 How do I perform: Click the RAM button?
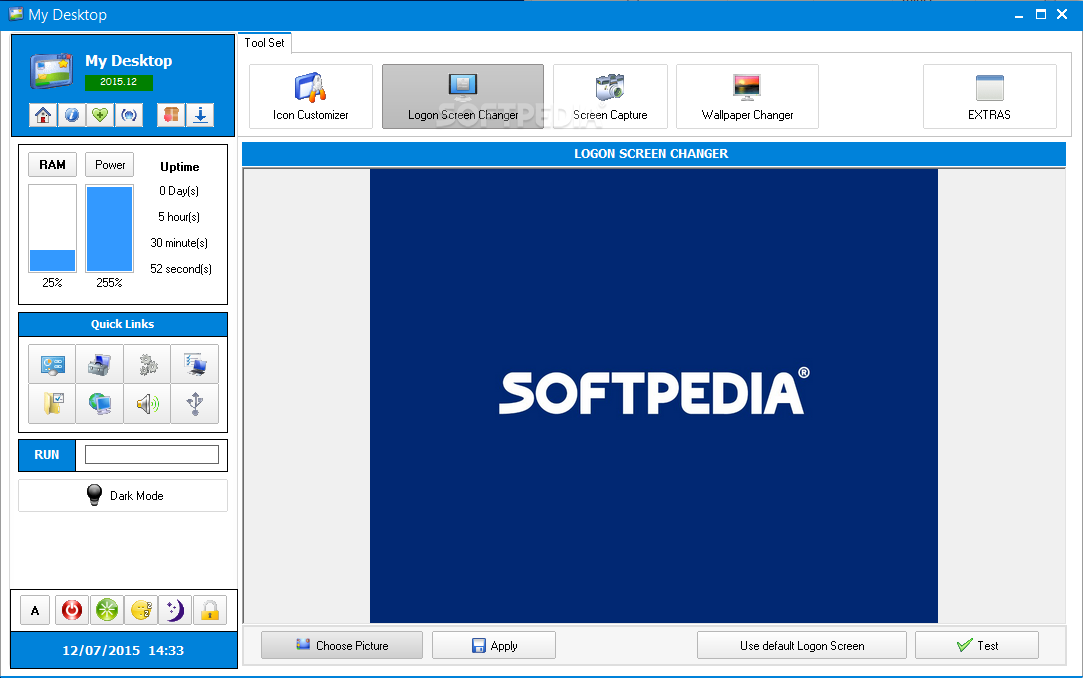click(52, 164)
